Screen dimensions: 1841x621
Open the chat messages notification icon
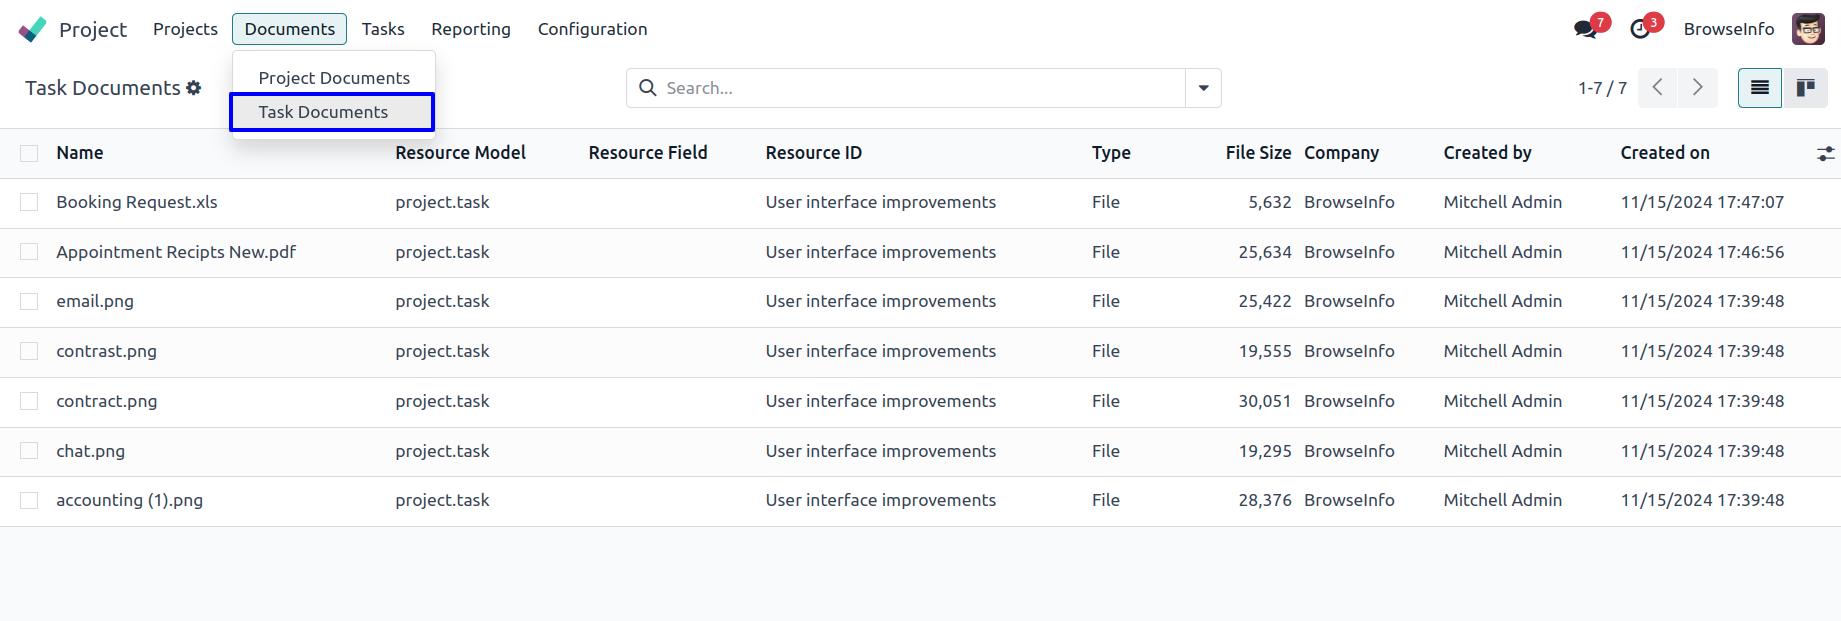tap(1585, 29)
